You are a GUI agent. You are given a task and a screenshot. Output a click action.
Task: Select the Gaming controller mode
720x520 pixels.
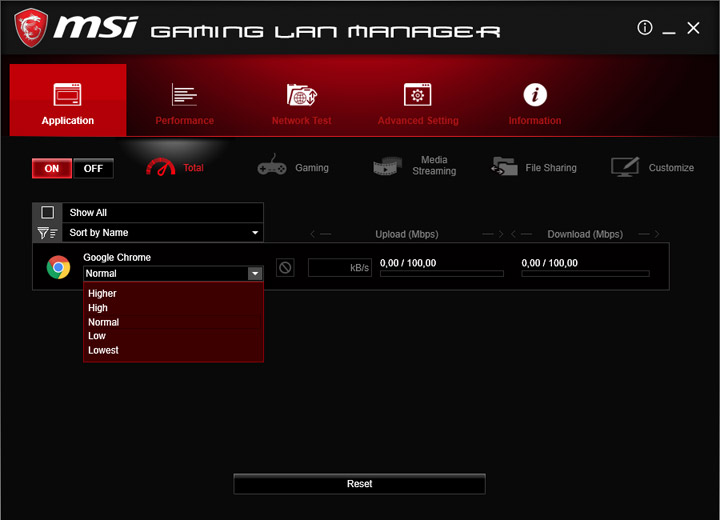coord(293,167)
